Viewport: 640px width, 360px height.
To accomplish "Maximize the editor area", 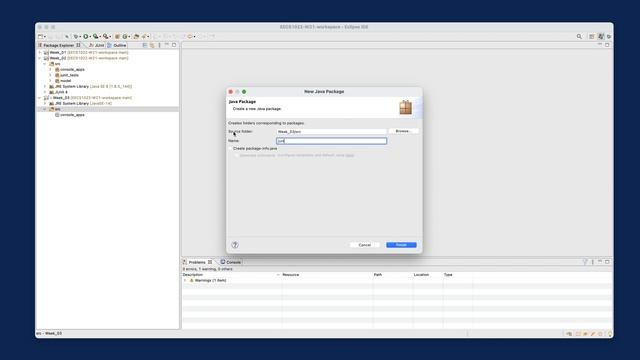I will coord(607,45).
